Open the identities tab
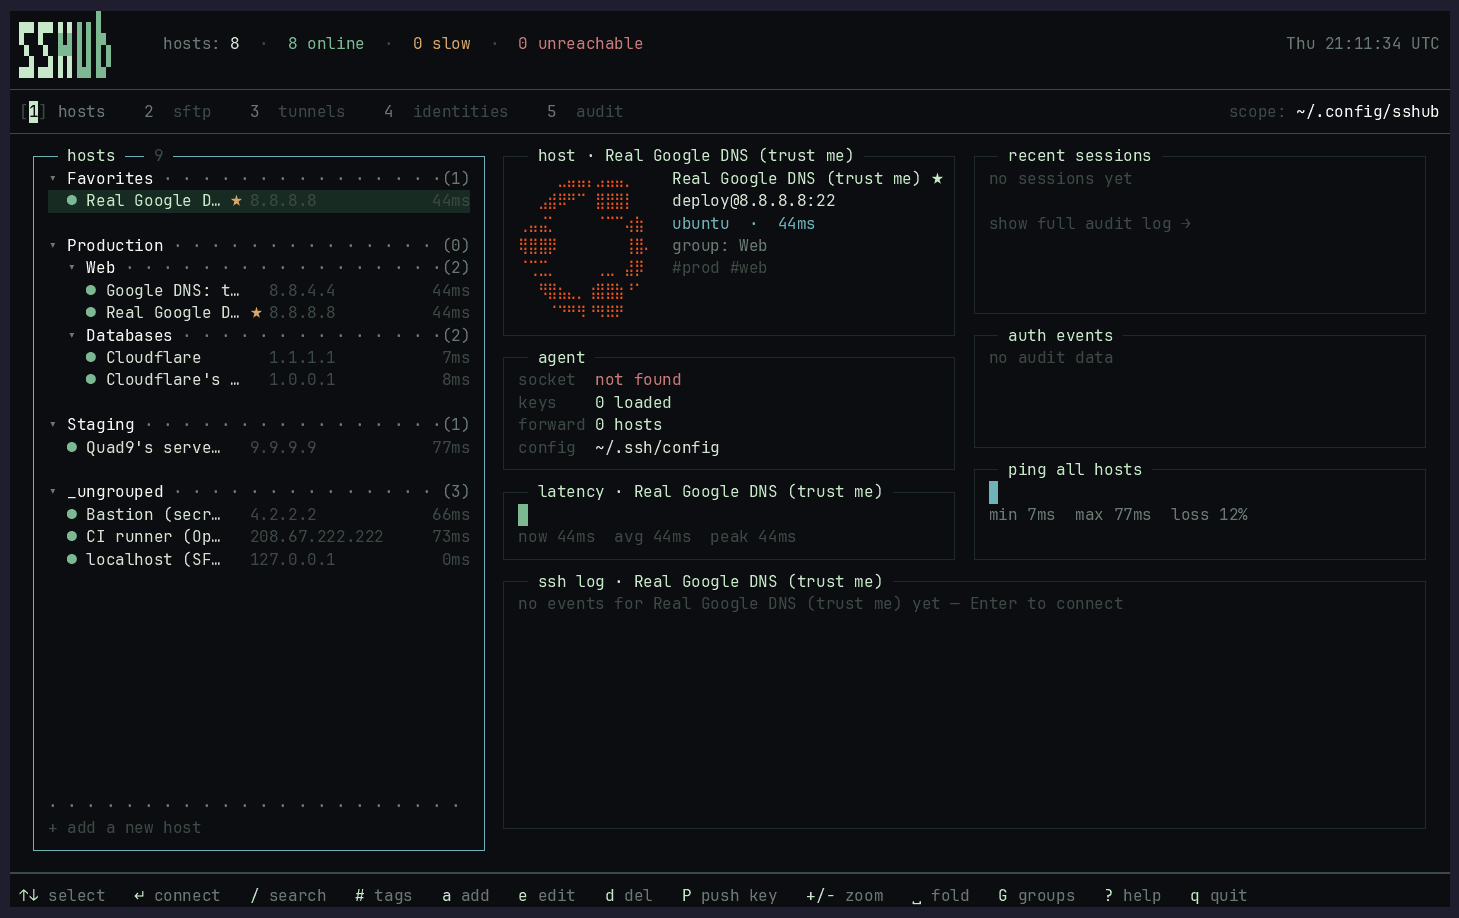This screenshot has width=1459, height=918. click(446, 112)
